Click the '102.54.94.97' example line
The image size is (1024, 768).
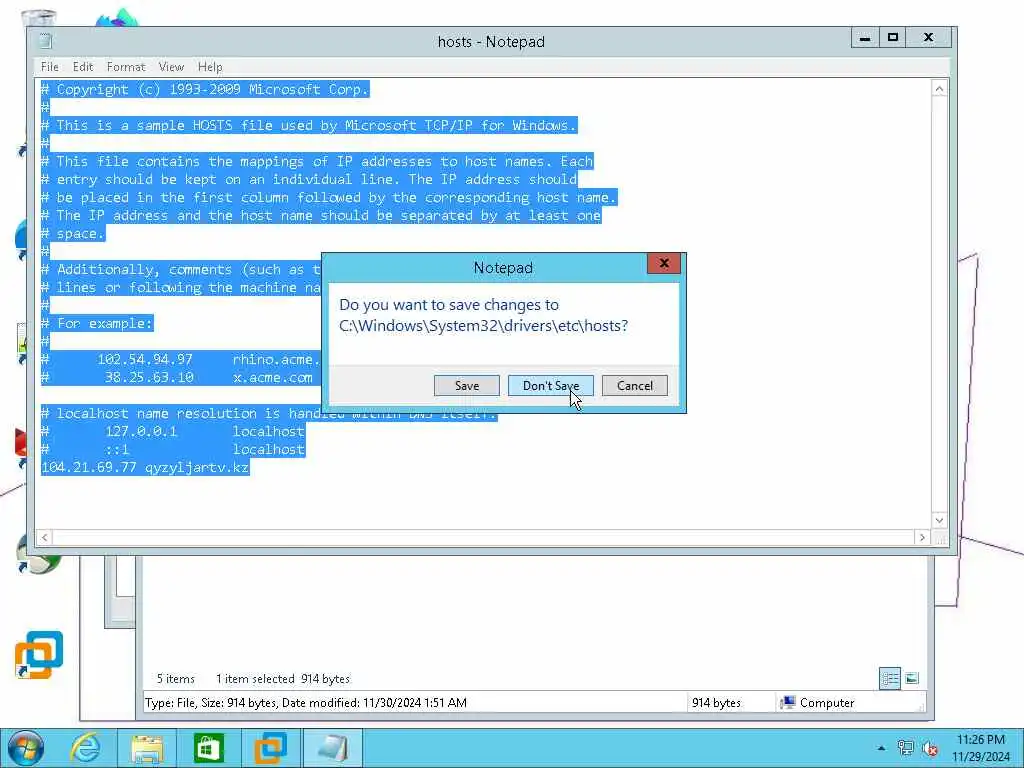(181, 359)
